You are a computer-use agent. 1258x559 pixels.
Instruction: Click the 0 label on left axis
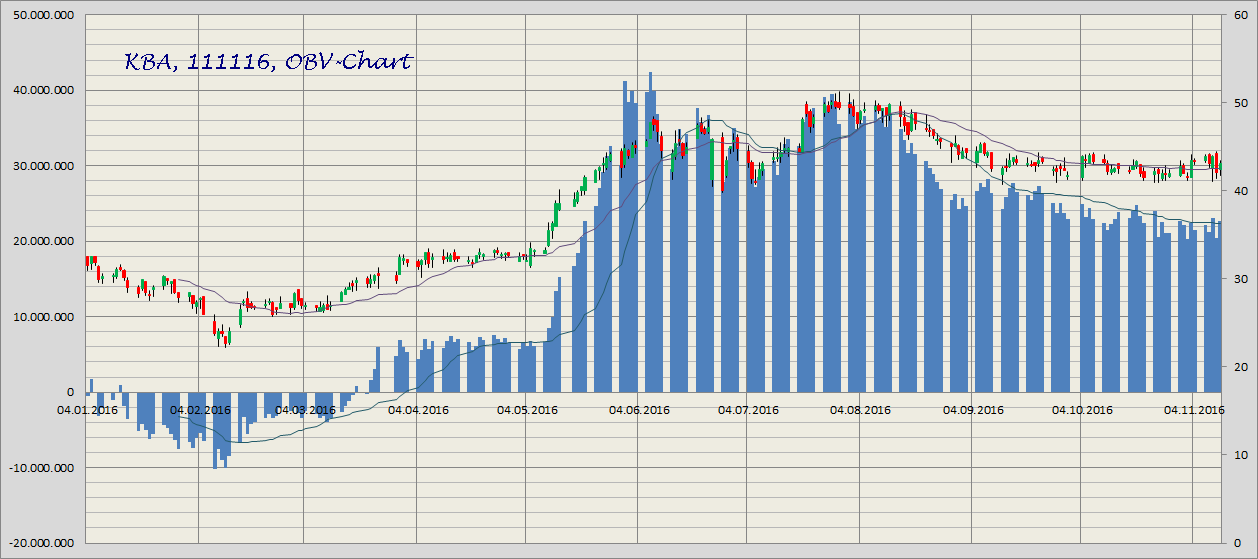point(70,392)
